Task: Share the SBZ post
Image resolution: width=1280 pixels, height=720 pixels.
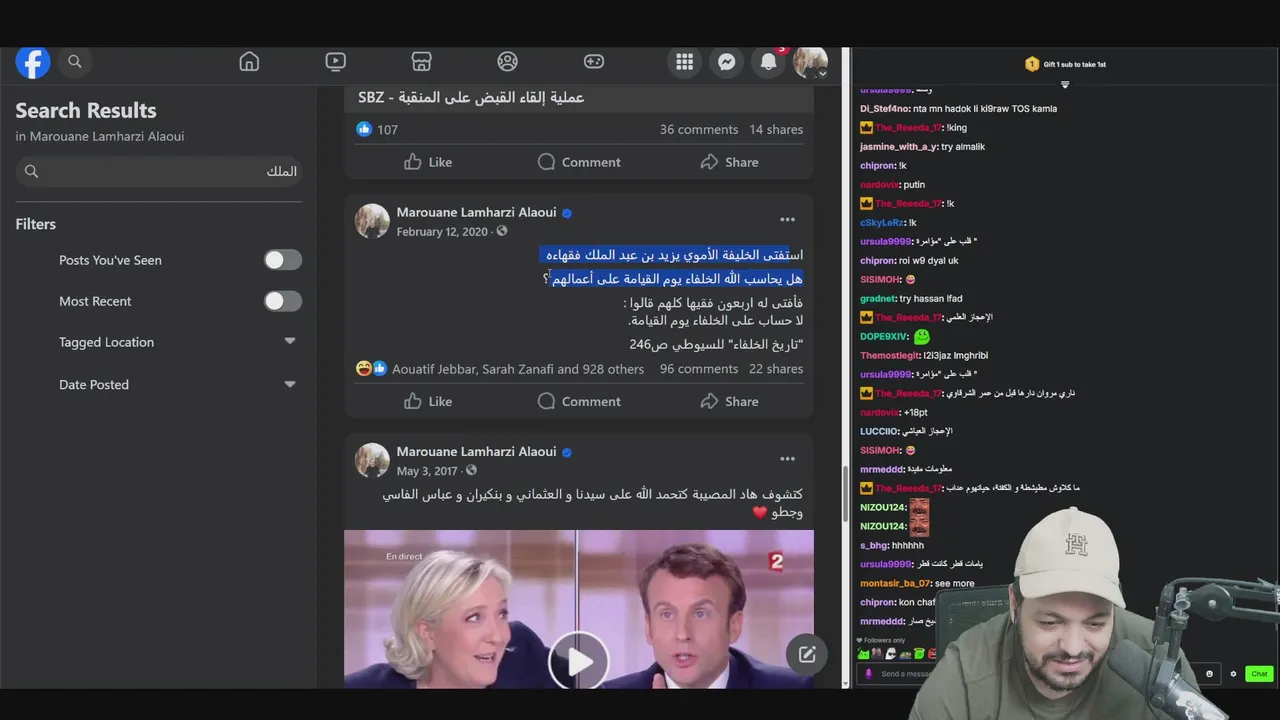Action: pos(729,162)
